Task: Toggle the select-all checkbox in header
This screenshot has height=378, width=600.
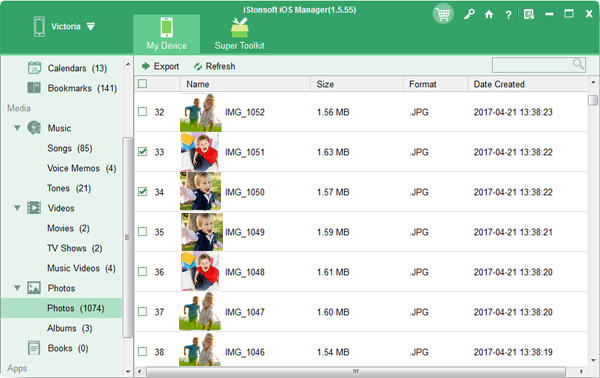Action: [x=142, y=83]
